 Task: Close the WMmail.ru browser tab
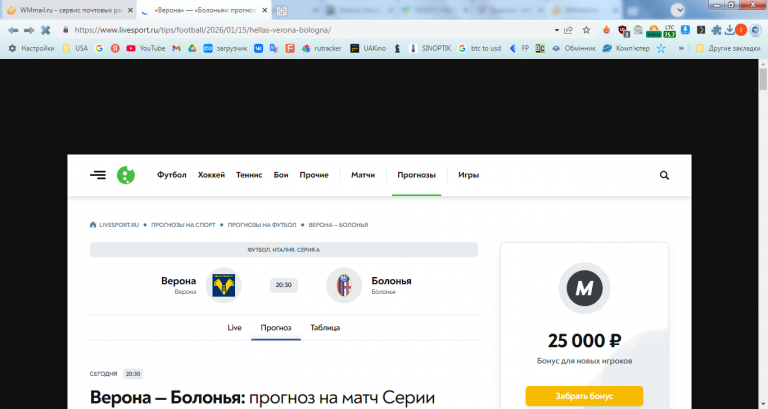130,10
